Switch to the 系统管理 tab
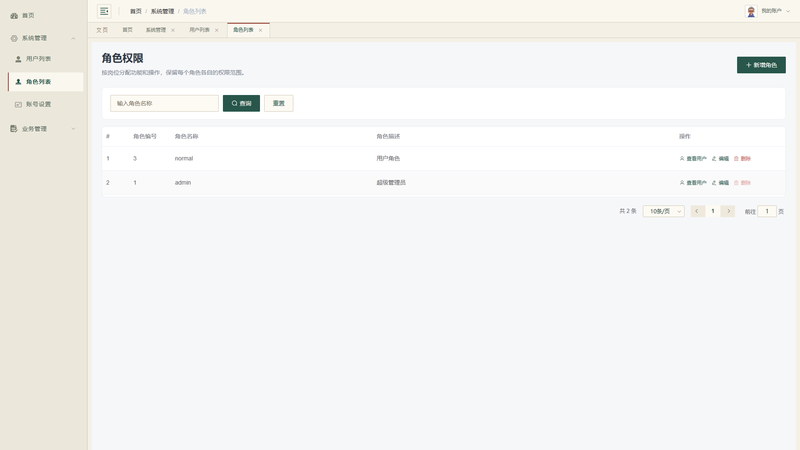The width and height of the screenshot is (800, 450). click(156, 30)
